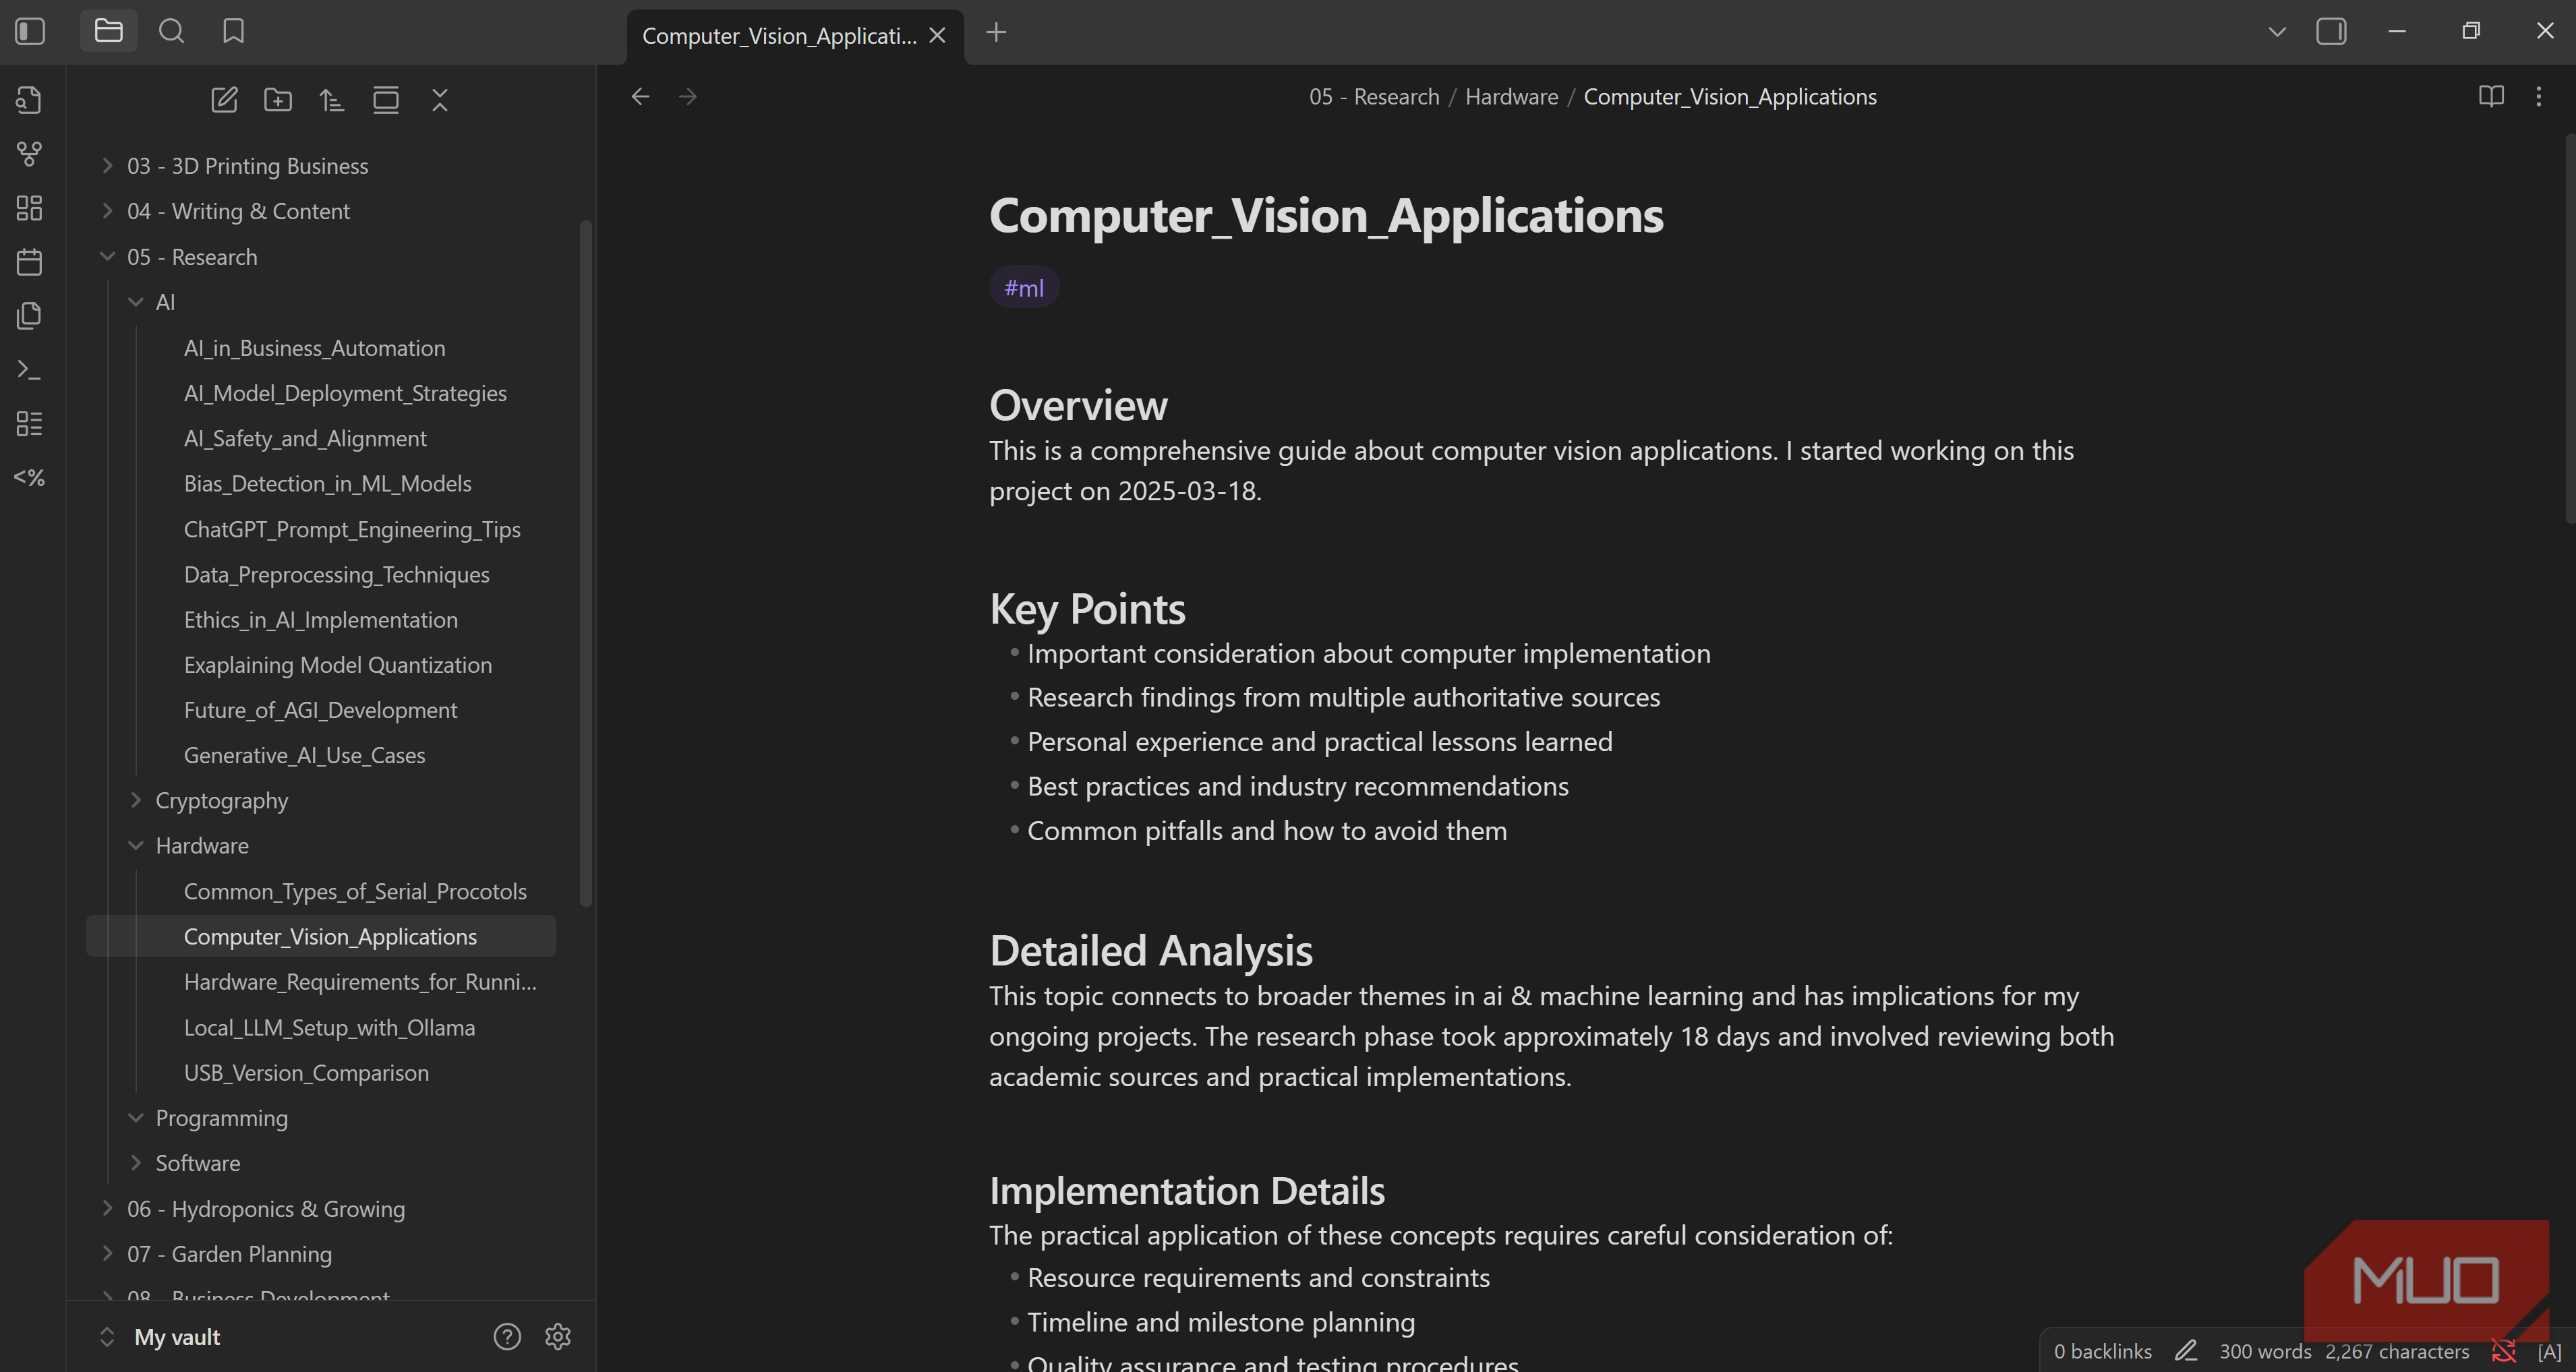Open today's daily note calendar icon
The image size is (2576, 1372).
(x=29, y=262)
